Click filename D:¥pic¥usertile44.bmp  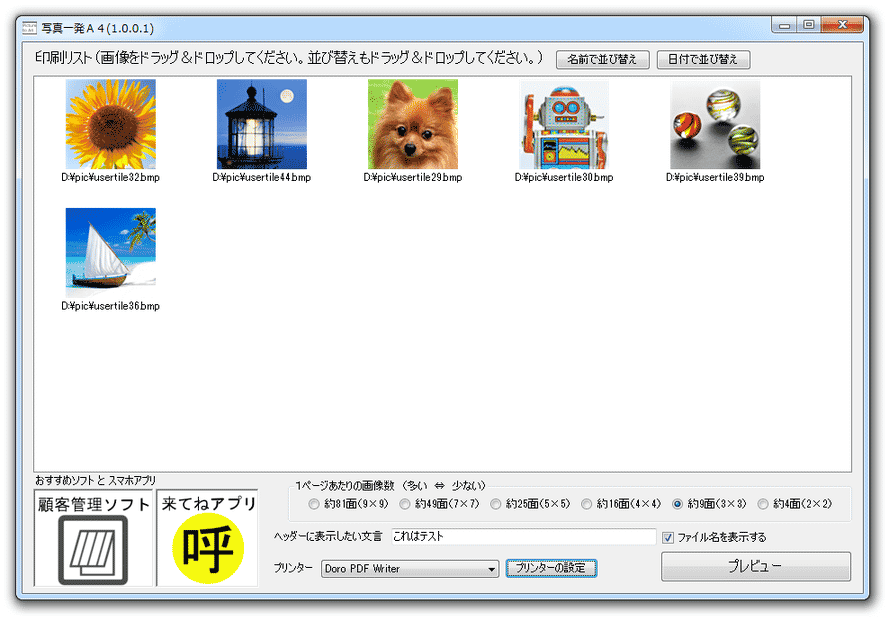click(x=262, y=178)
